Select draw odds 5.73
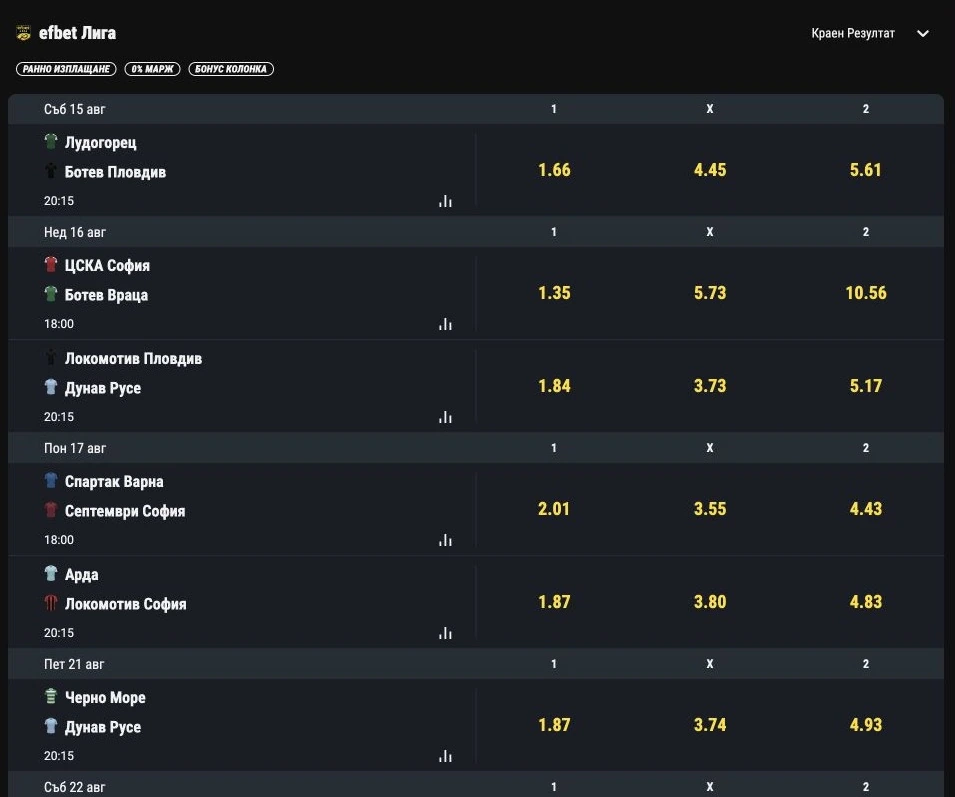Screen dimensions: 955x797 (x=710, y=293)
